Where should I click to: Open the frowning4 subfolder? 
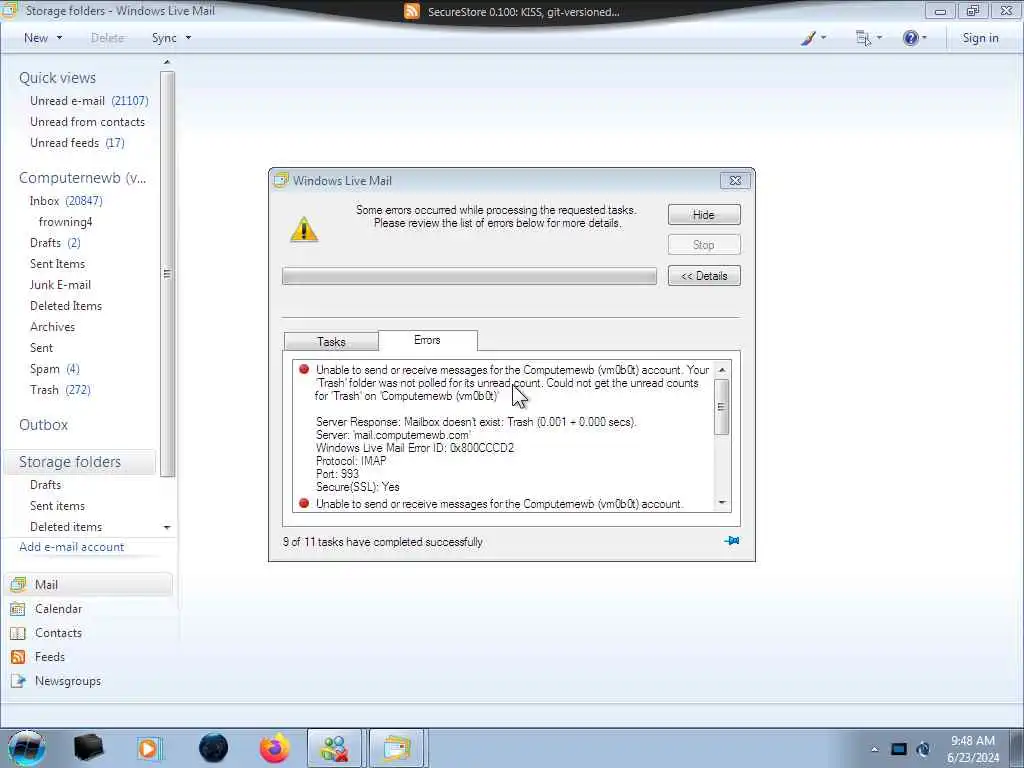[x=65, y=222]
